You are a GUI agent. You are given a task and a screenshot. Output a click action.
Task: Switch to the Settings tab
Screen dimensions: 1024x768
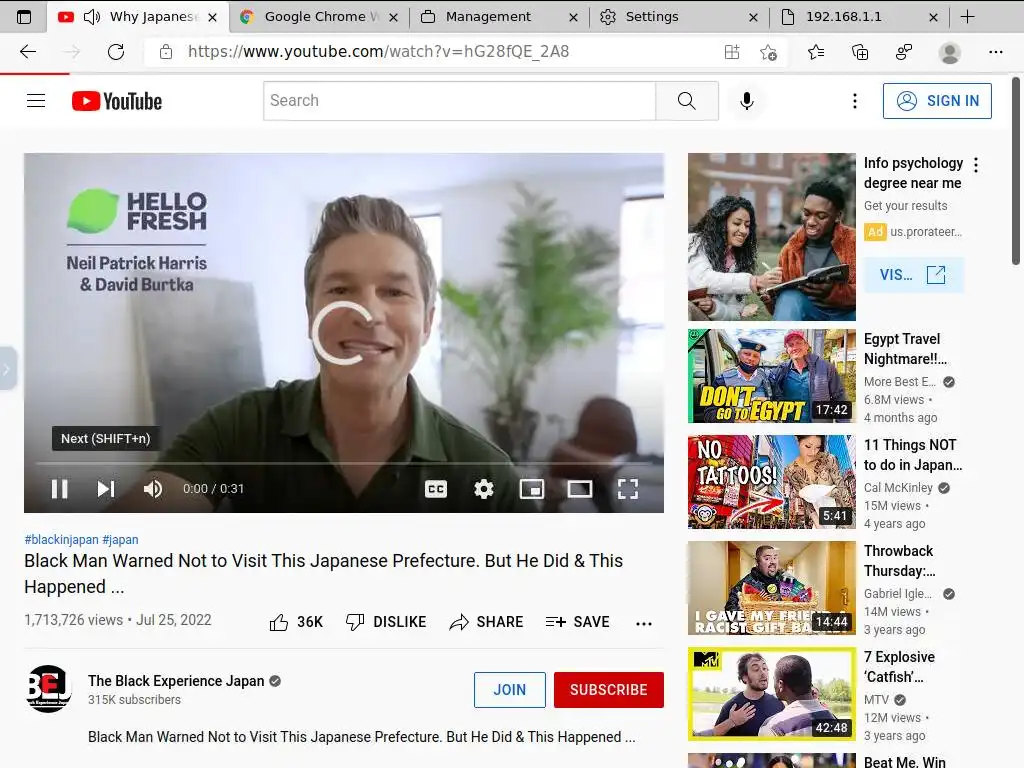(x=679, y=17)
